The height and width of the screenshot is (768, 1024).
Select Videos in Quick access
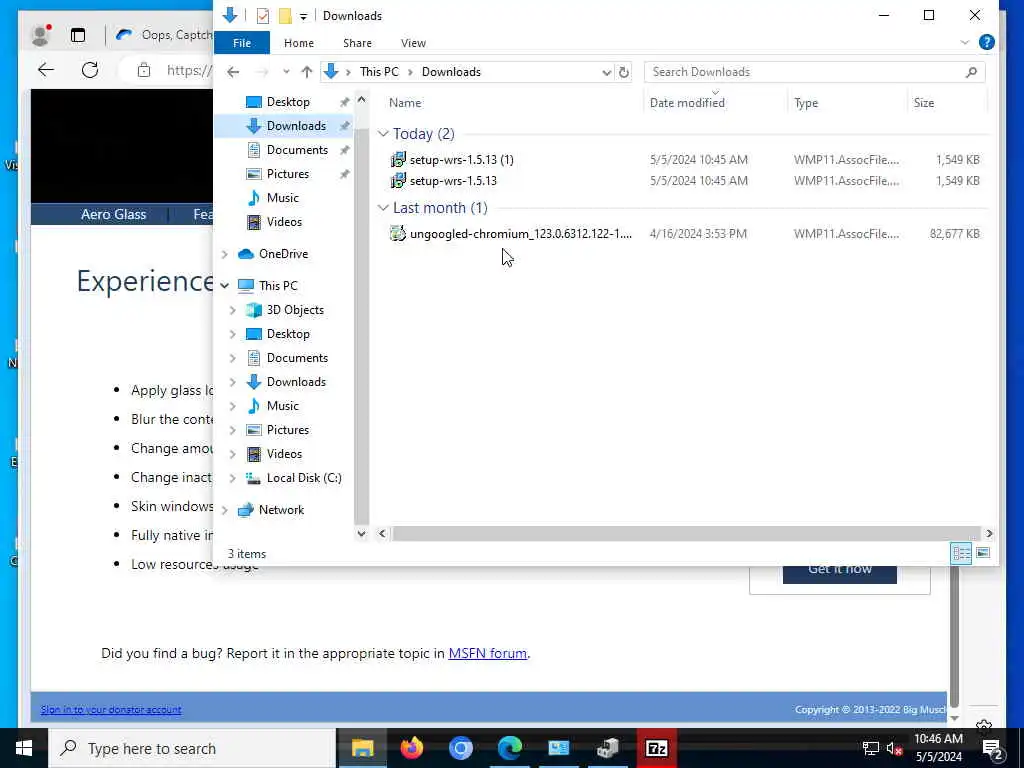[284, 222]
